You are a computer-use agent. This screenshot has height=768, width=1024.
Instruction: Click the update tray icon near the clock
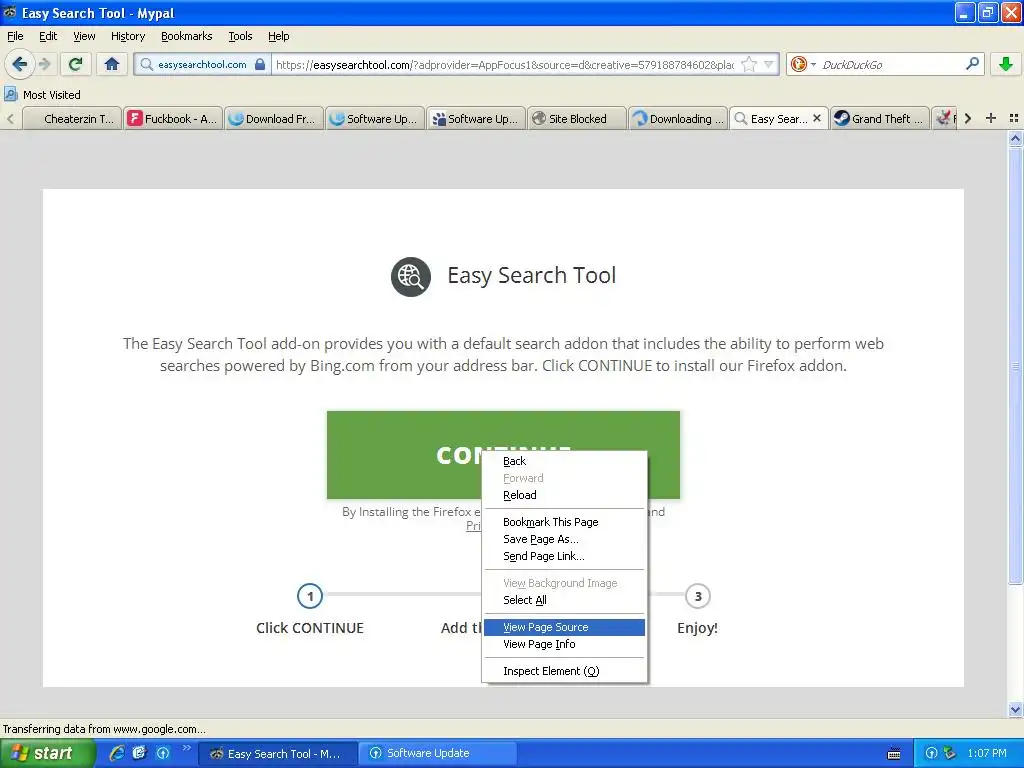pos(932,753)
